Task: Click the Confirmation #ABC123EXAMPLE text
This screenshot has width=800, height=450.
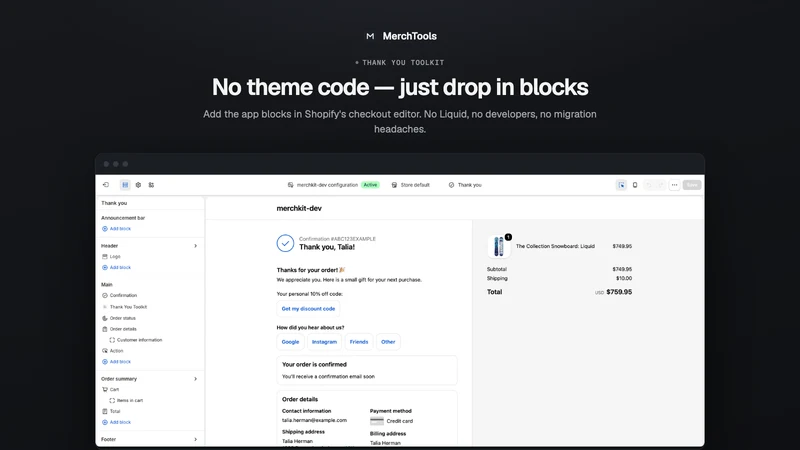Action: click(337, 239)
